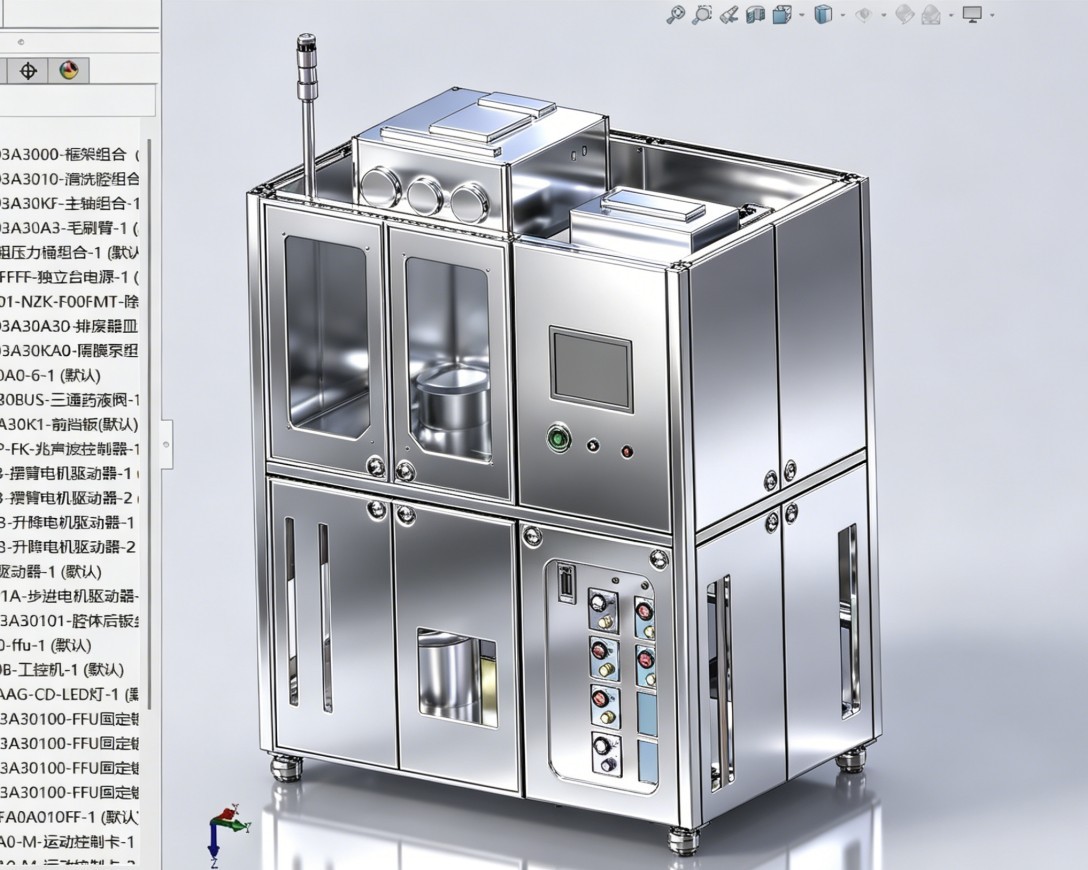Screen dimensions: 1088x870
Task: Select the FA0A010FF-1 (默认) tree item
Action: click(69, 817)
